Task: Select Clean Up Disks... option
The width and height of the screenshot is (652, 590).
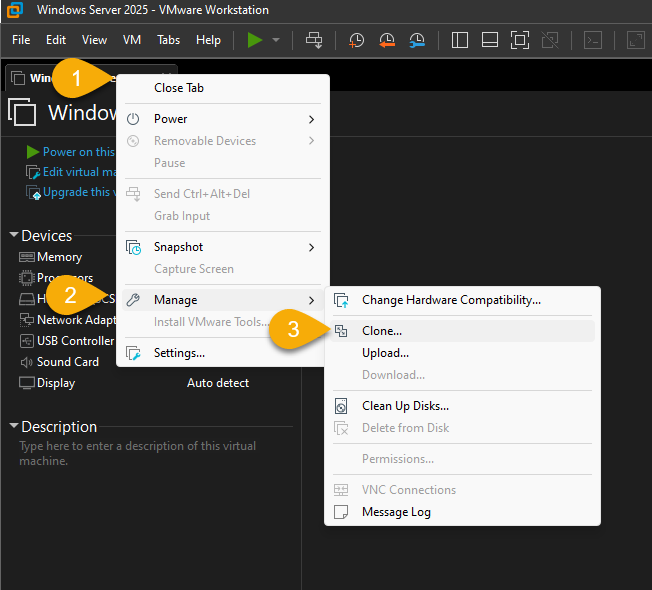Action: (462, 406)
